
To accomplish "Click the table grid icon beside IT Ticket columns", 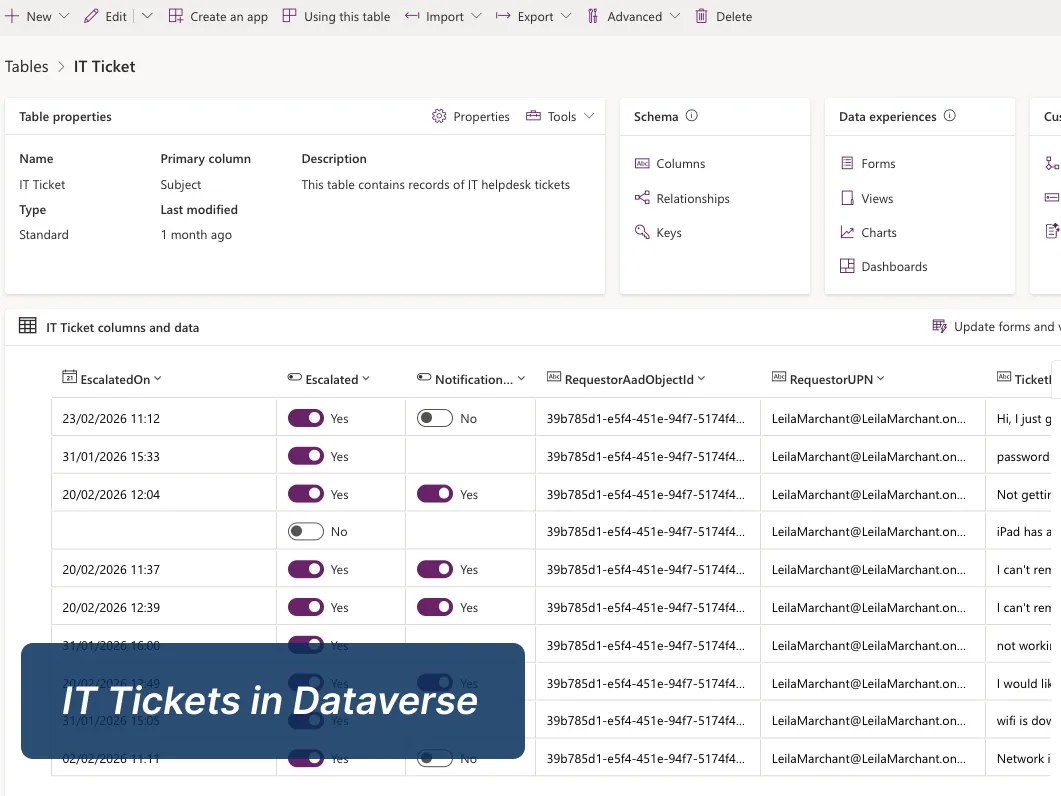I will 28,326.
